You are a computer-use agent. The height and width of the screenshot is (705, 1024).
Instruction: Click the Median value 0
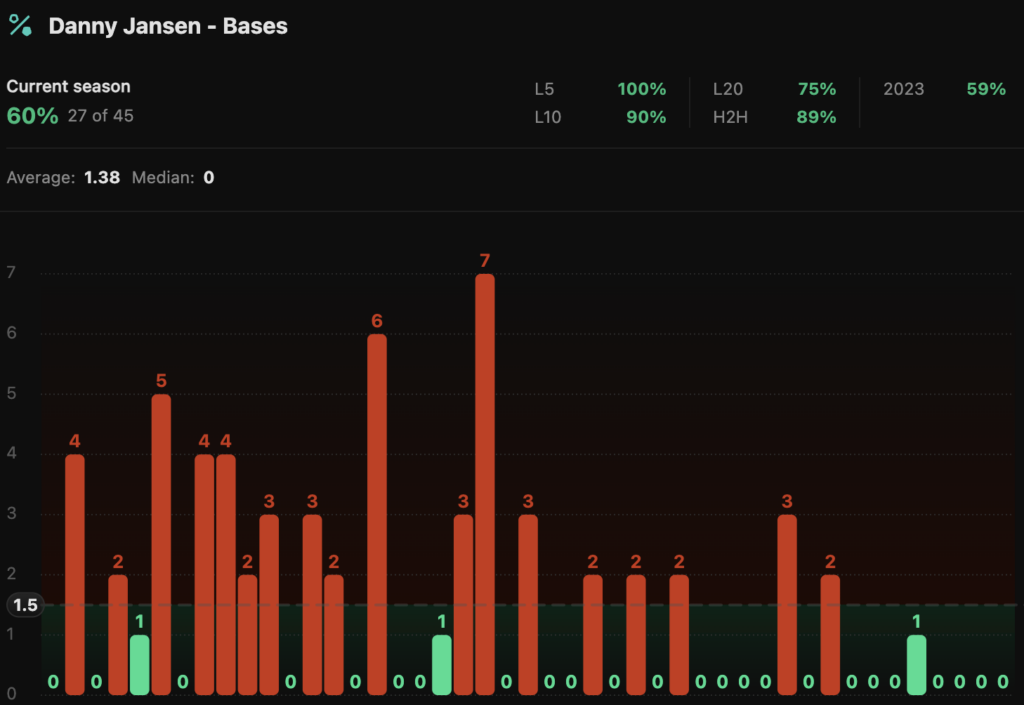coord(208,178)
